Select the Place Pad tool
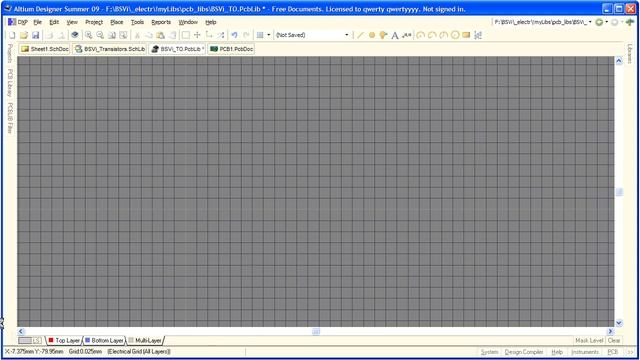This screenshot has height=360, width=640. [371, 35]
